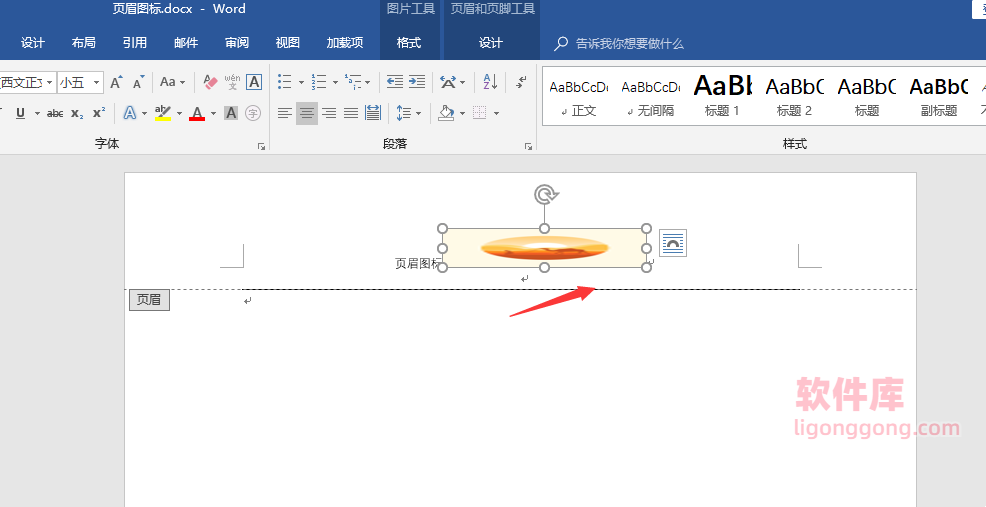Viewport: 986px width, 507px height.
Task: Toggle strikethrough text
Action: point(55,113)
